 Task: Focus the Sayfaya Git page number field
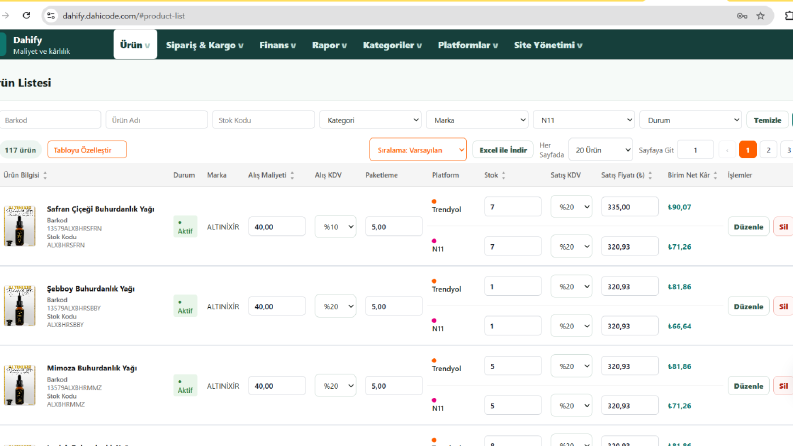pos(695,150)
